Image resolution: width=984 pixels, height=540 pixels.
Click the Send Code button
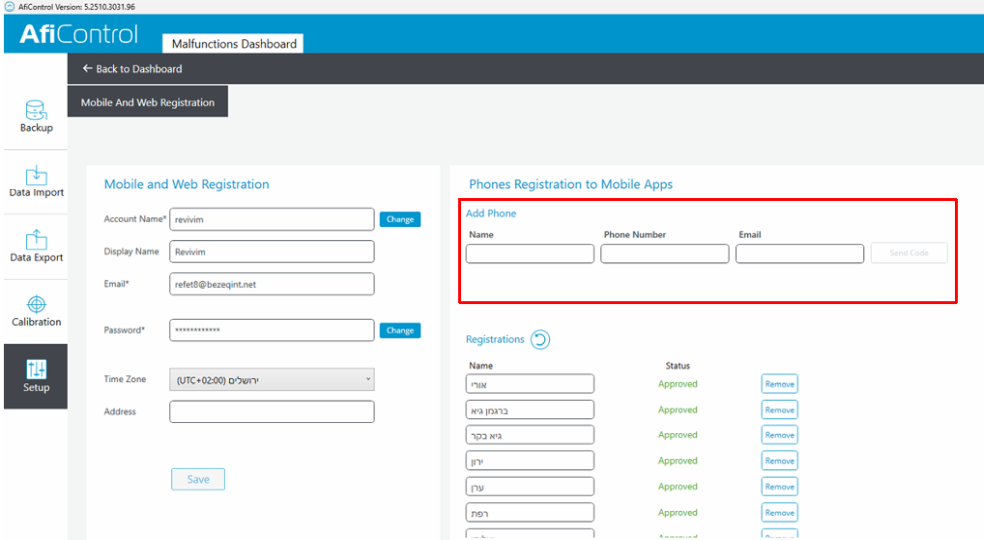908,253
